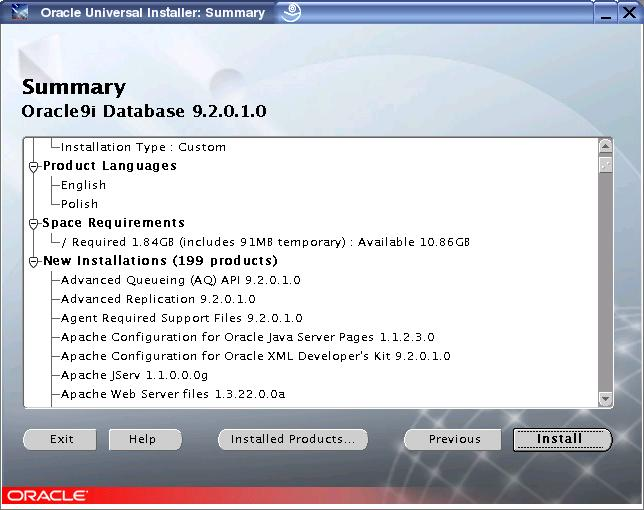The height and width of the screenshot is (510, 644).
Task: Collapse the Product Languages node
Action: pos(34,167)
